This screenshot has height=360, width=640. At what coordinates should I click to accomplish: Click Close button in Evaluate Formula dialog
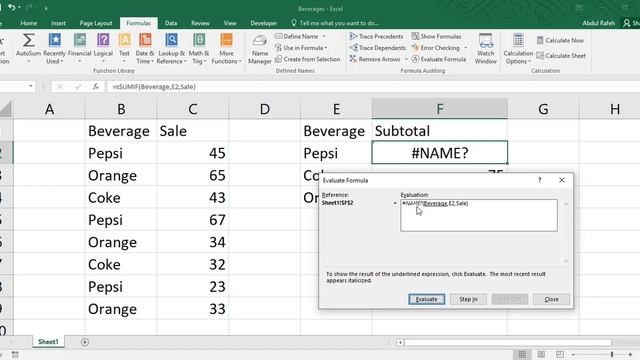551,299
